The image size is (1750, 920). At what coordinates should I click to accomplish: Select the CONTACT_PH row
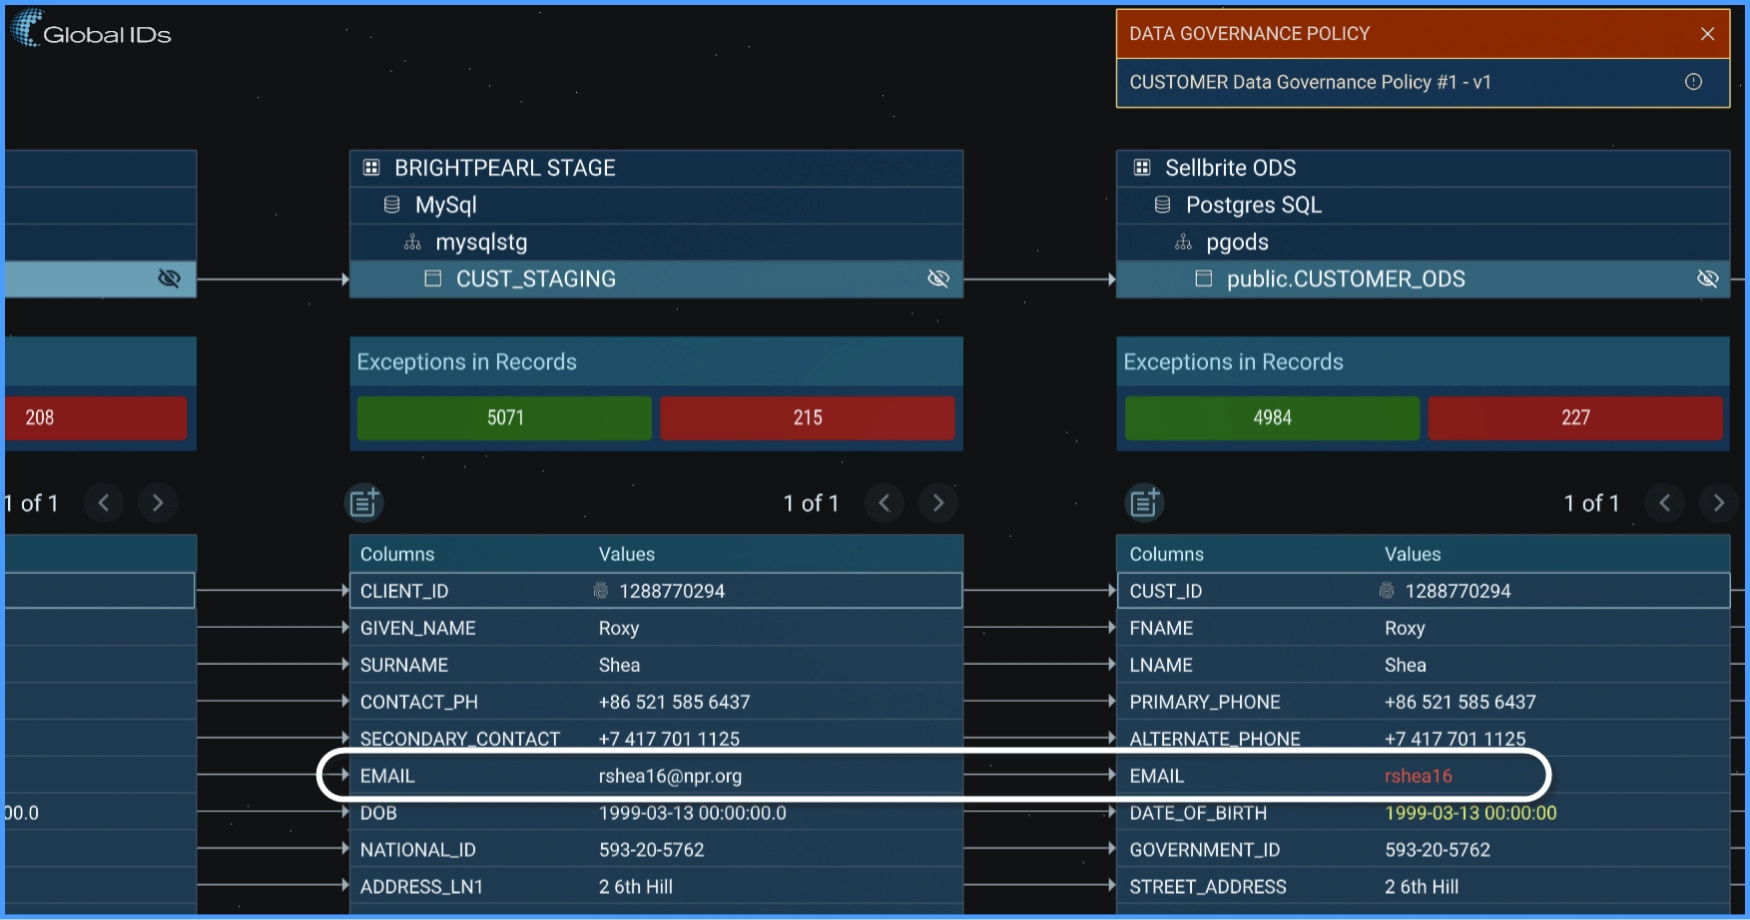click(656, 702)
